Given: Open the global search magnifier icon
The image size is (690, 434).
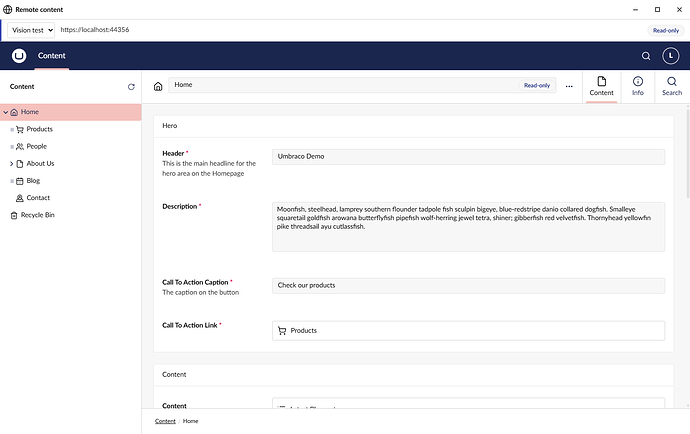Looking at the screenshot, I should tap(646, 56).
